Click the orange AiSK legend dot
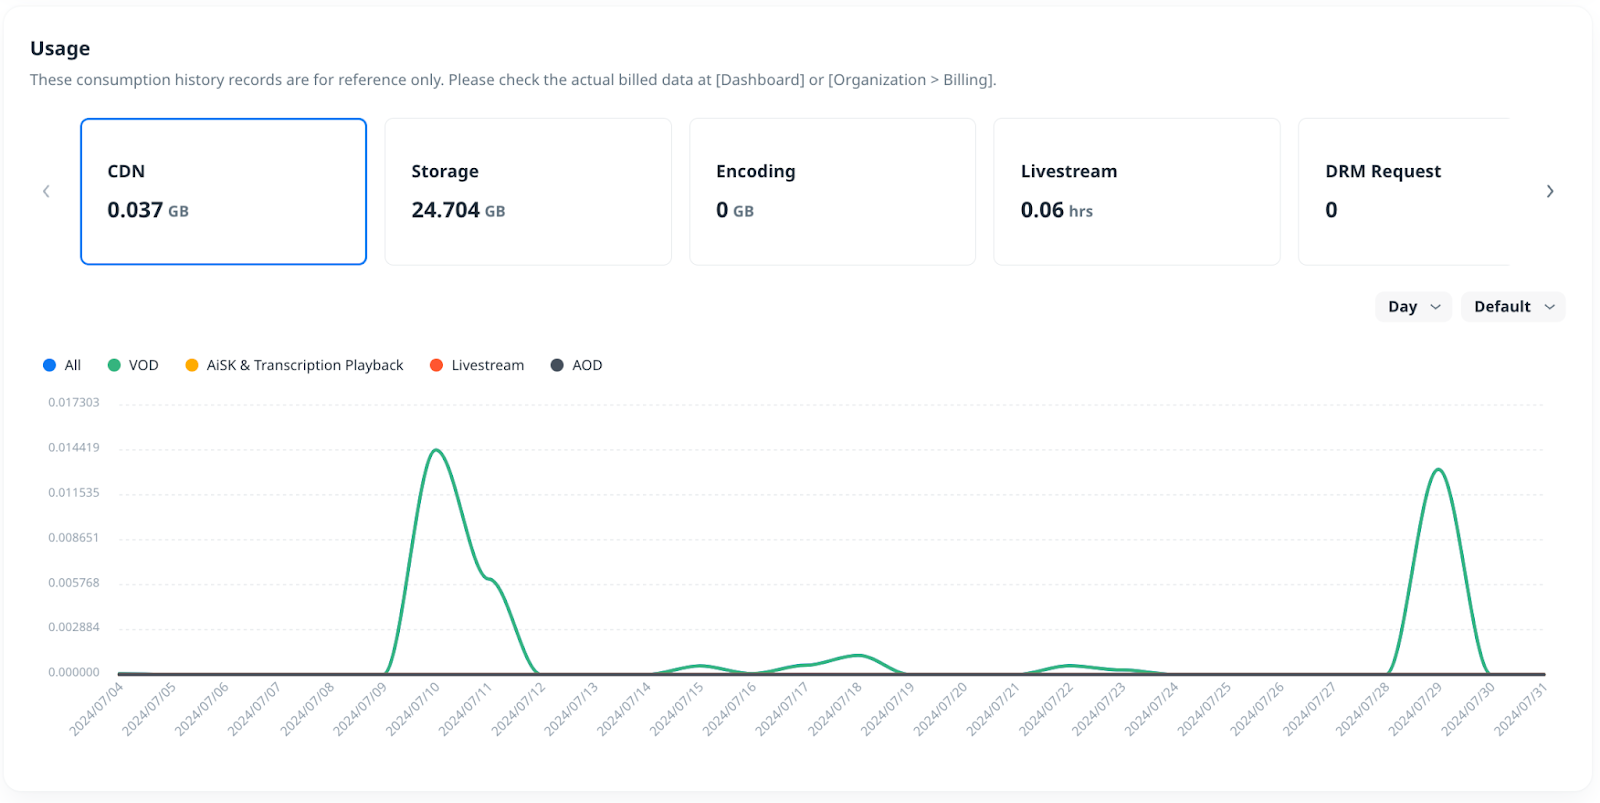The image size is (1600, 803). [x=192, y=365]
